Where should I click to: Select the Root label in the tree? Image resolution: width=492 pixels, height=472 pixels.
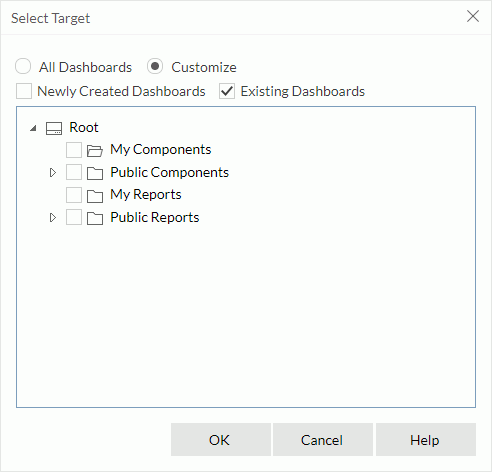tap(84, 127)
